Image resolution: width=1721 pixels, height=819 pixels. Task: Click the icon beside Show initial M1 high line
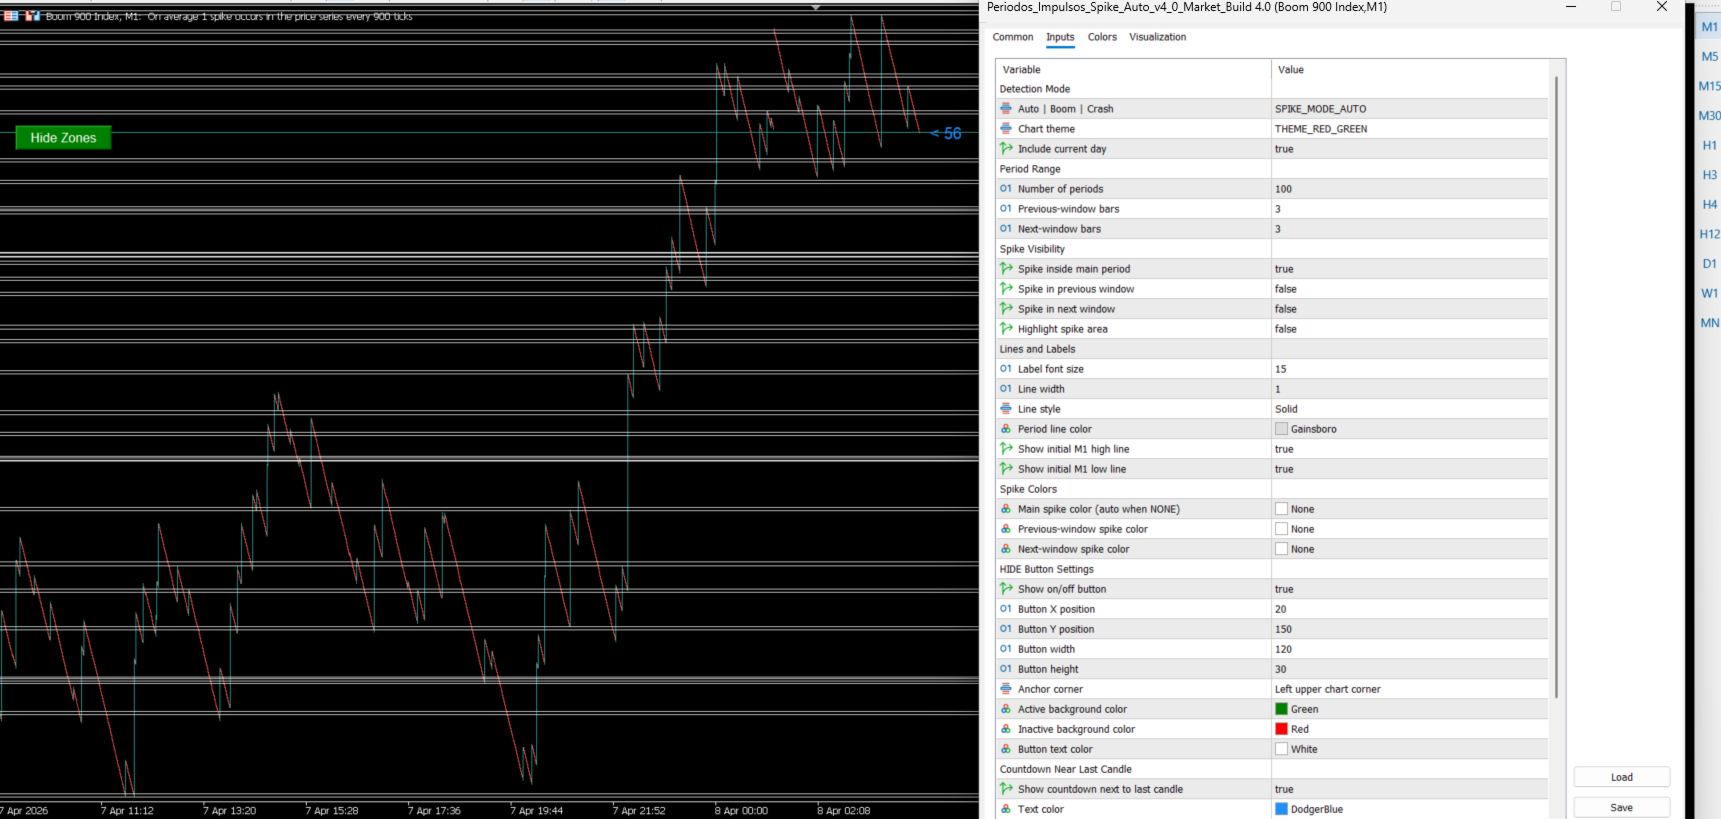[1006, 448]
